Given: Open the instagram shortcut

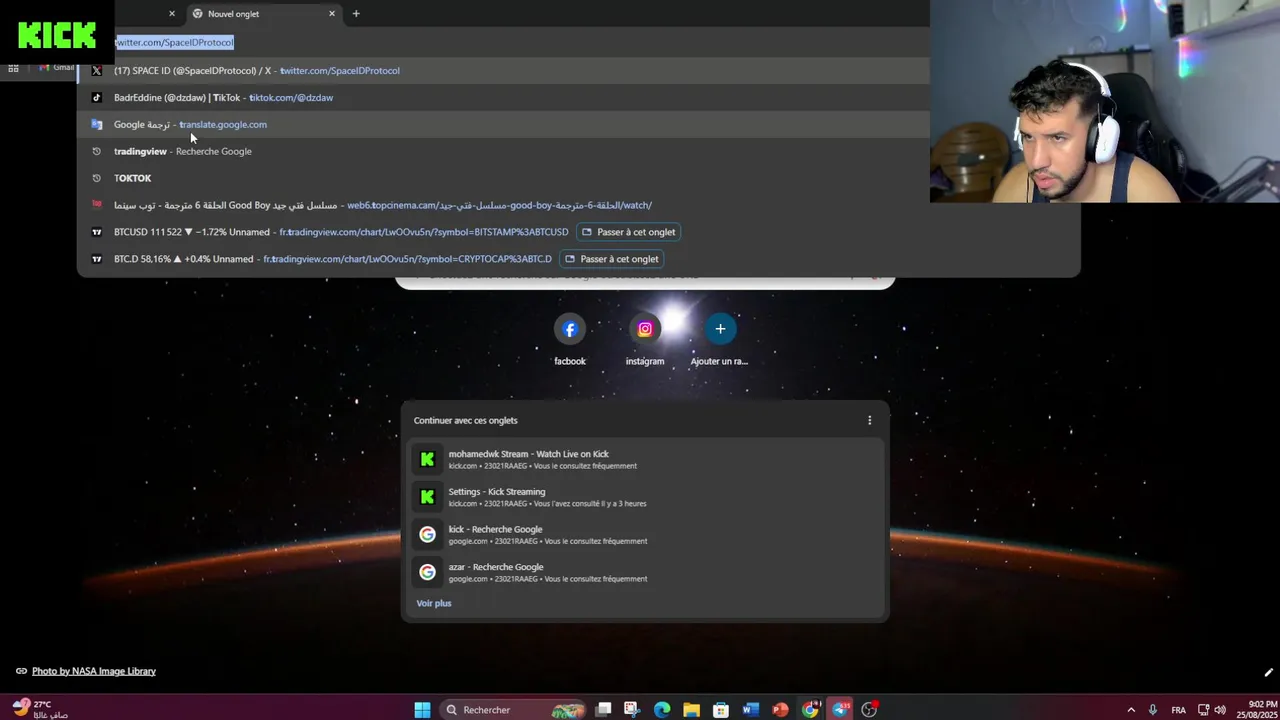Looking at the screenshot, I should (x=645, y=340).
